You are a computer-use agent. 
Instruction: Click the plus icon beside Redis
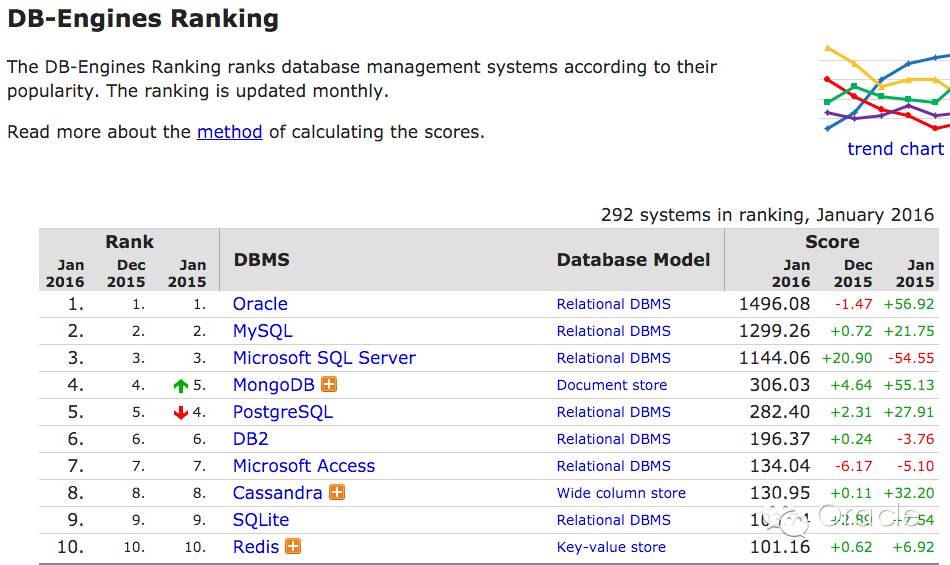coord(293,547)
